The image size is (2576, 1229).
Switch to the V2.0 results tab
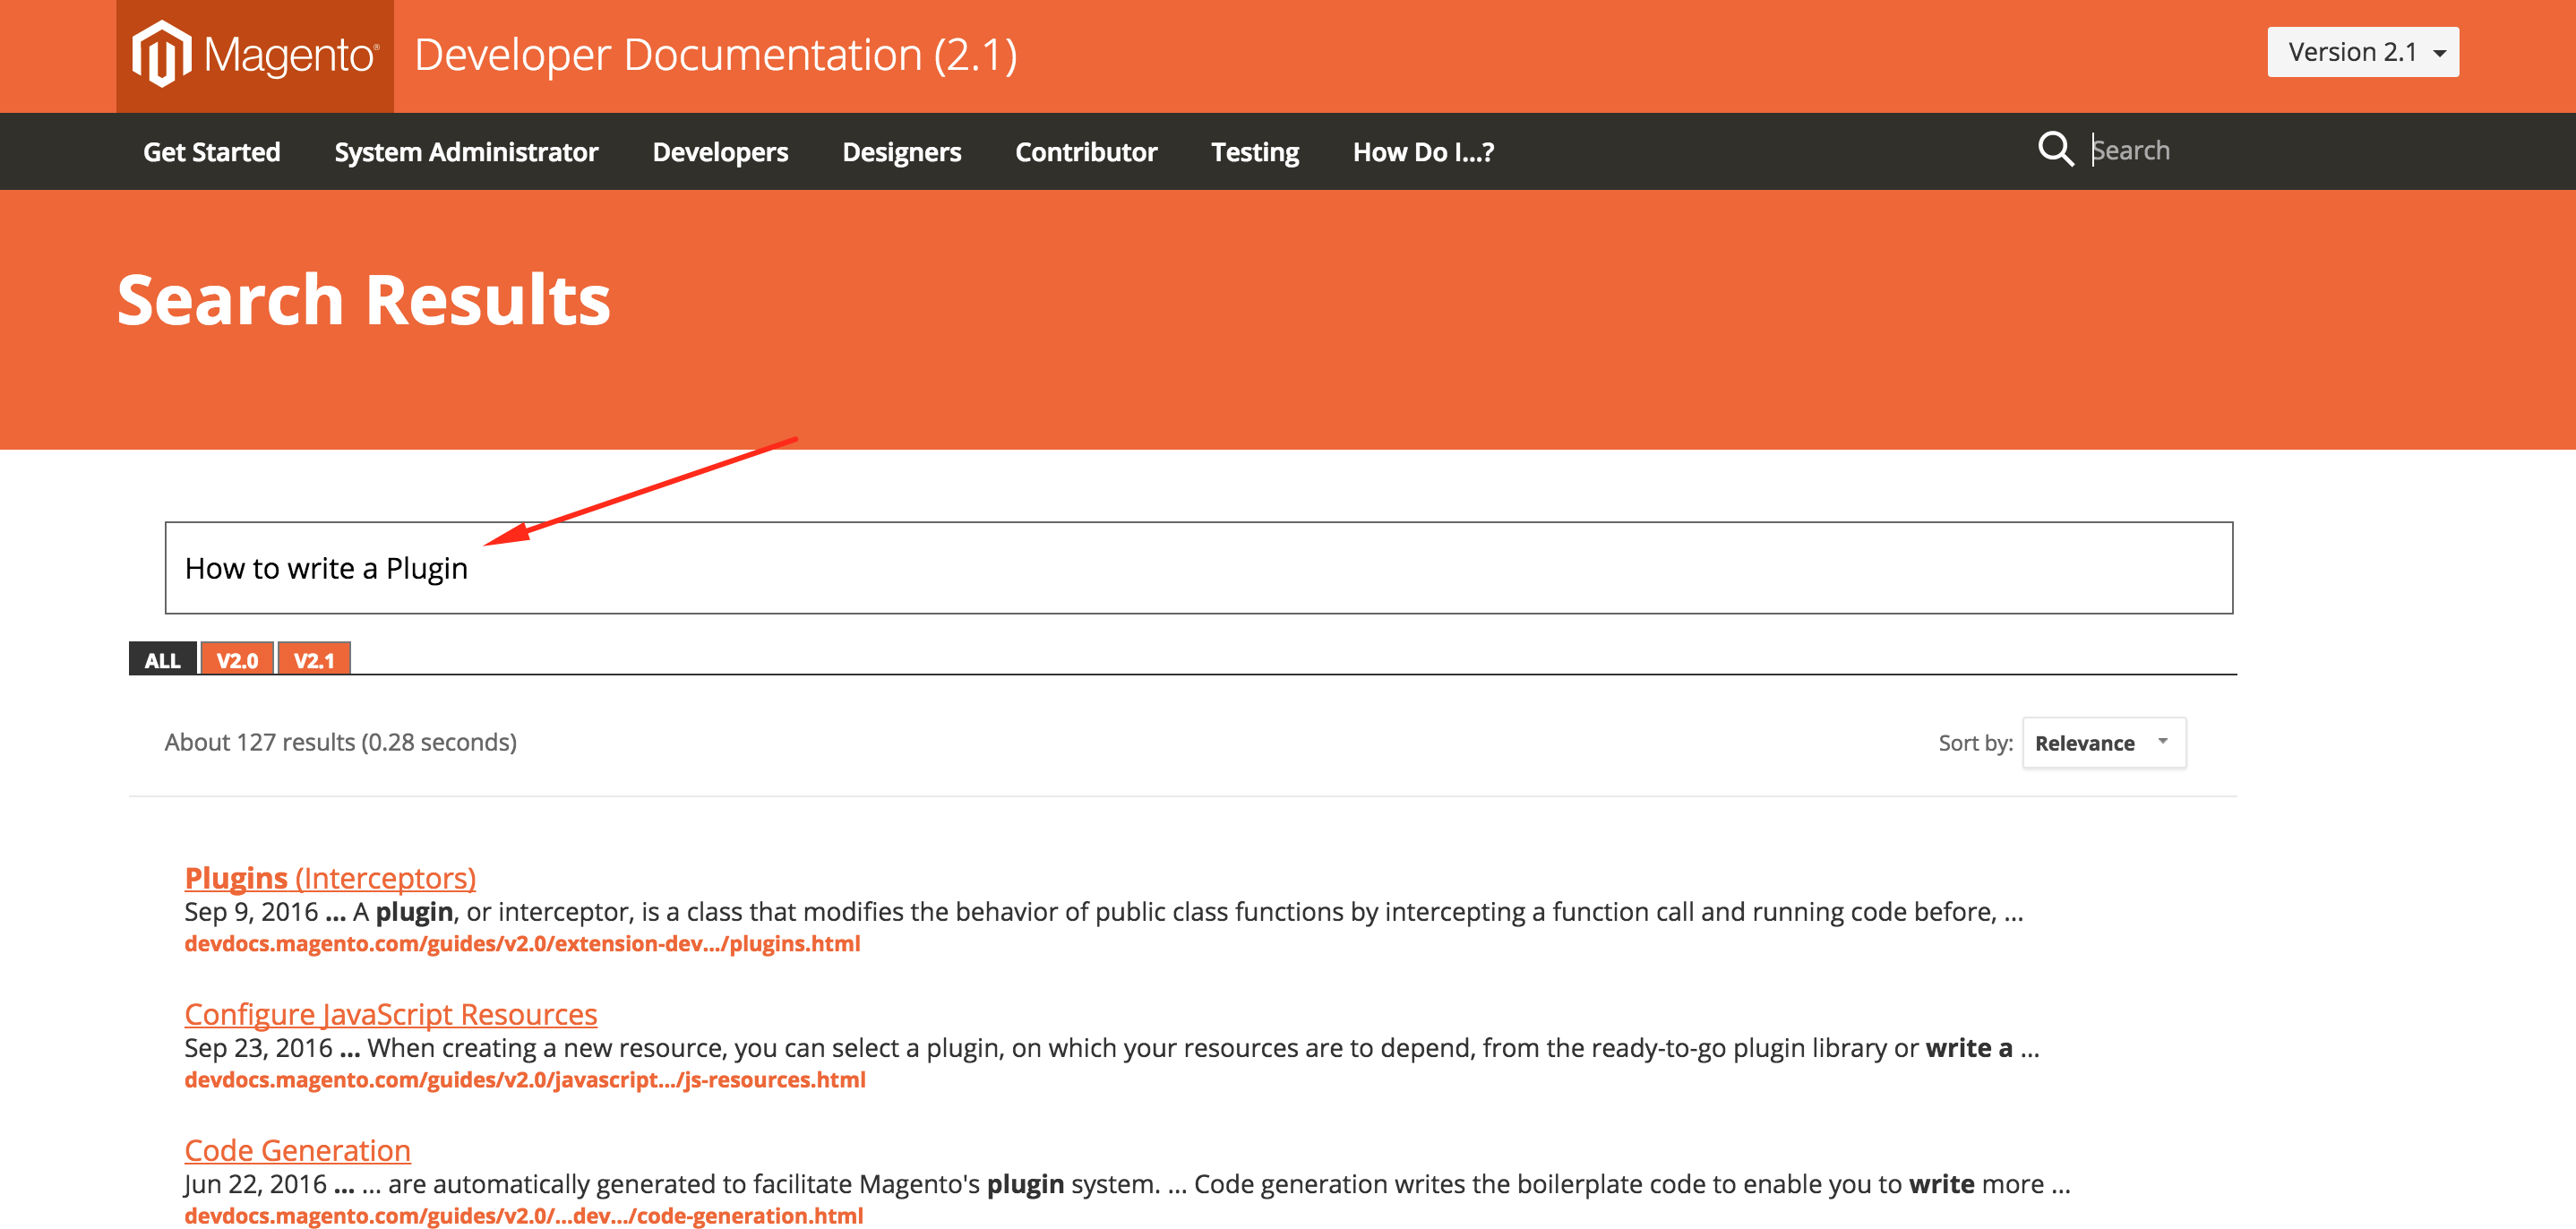(237, 660)
